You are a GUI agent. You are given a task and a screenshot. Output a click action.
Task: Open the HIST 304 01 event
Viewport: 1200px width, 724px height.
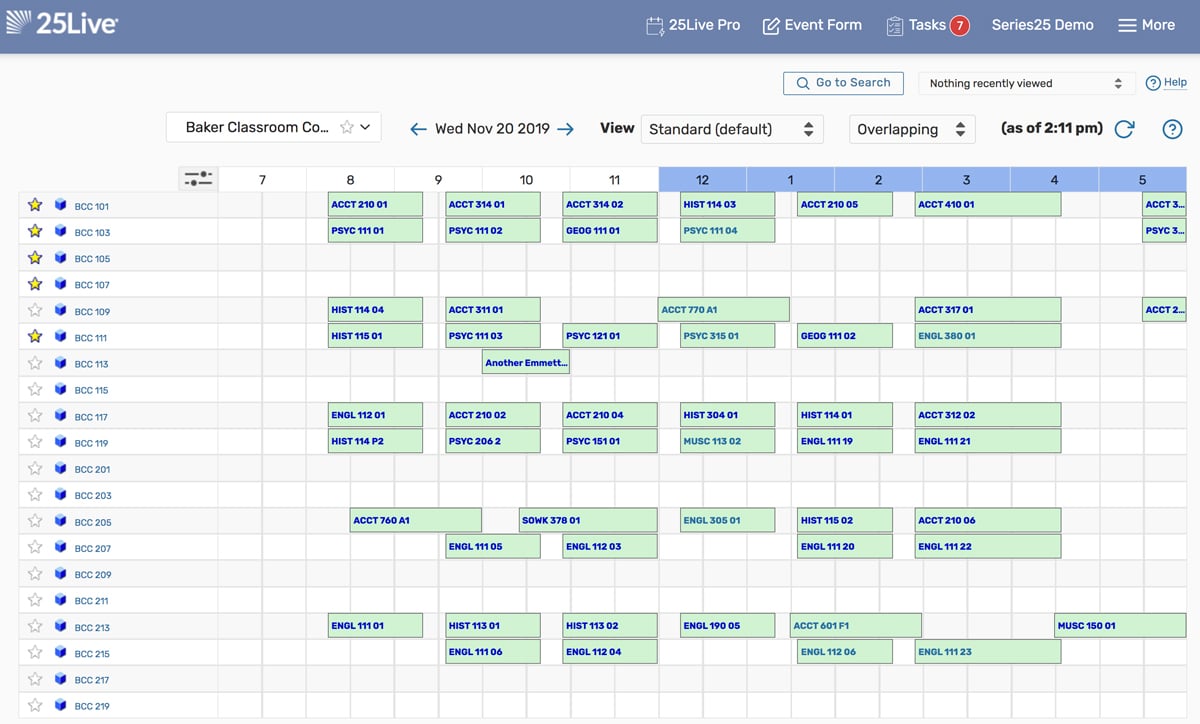click(727, 414)
